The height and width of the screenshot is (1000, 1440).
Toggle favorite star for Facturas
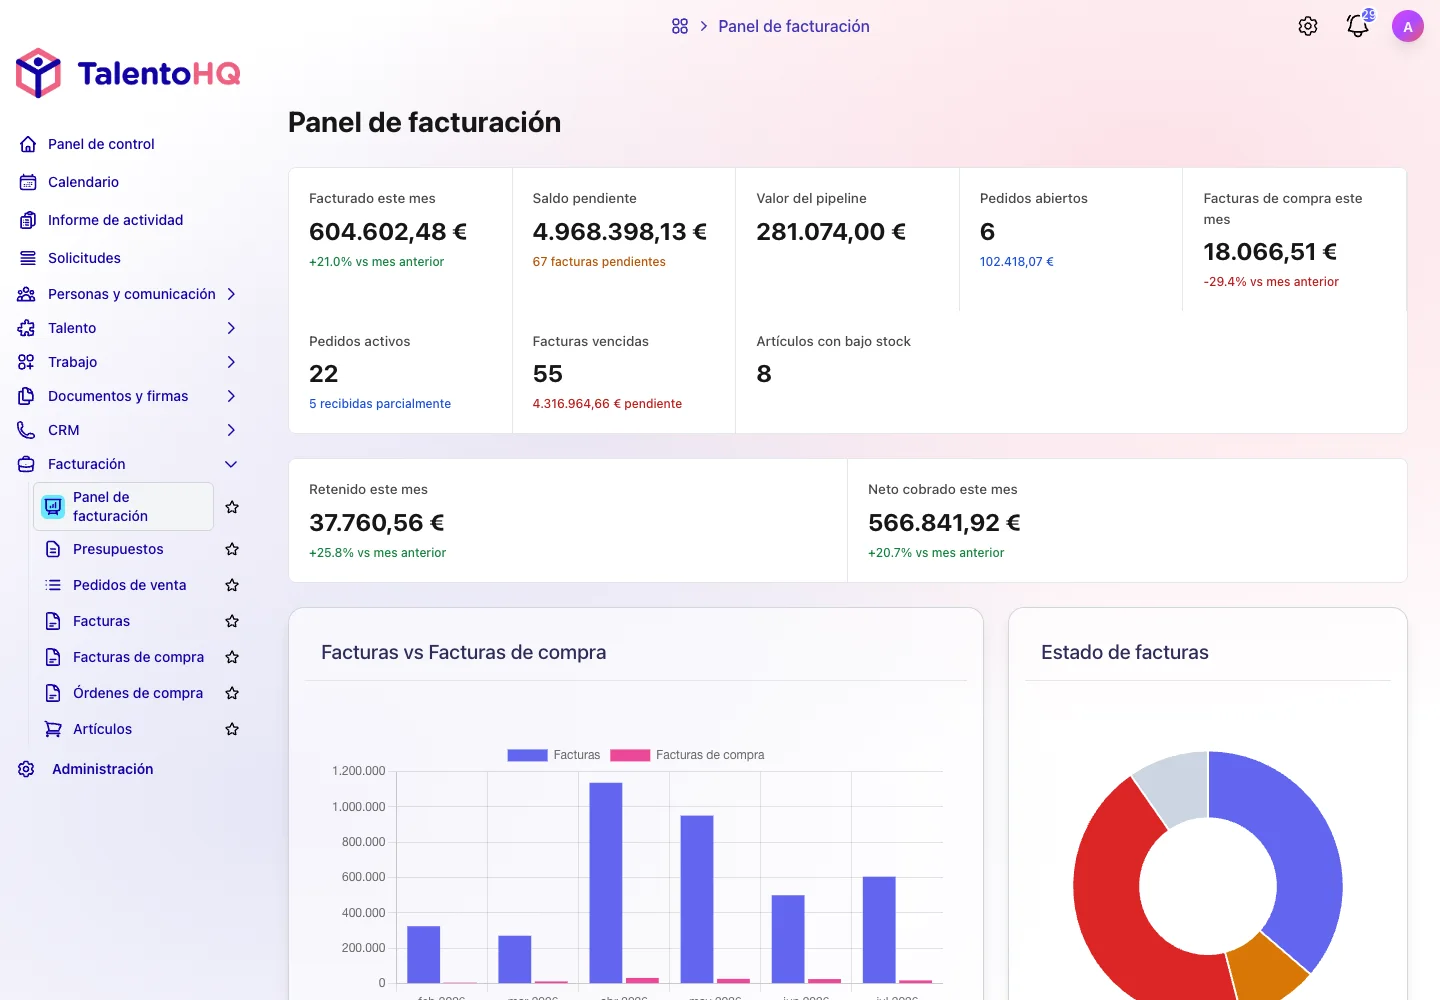pos(232,621)
